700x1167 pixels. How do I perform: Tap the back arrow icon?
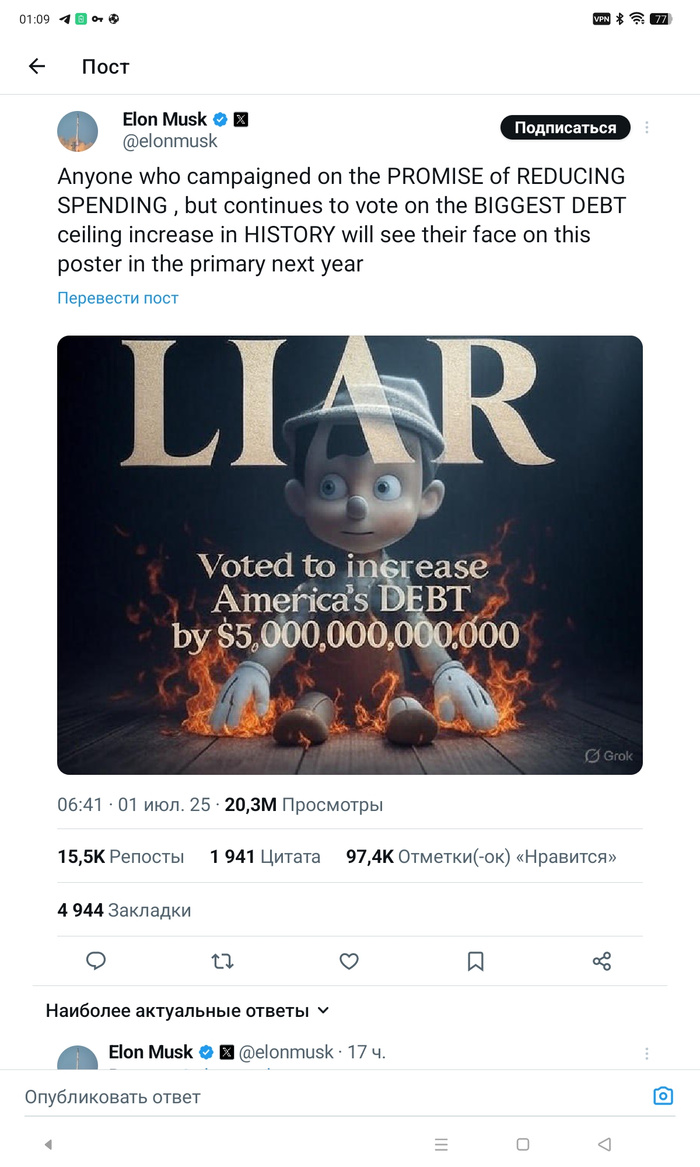pos(37,67)
